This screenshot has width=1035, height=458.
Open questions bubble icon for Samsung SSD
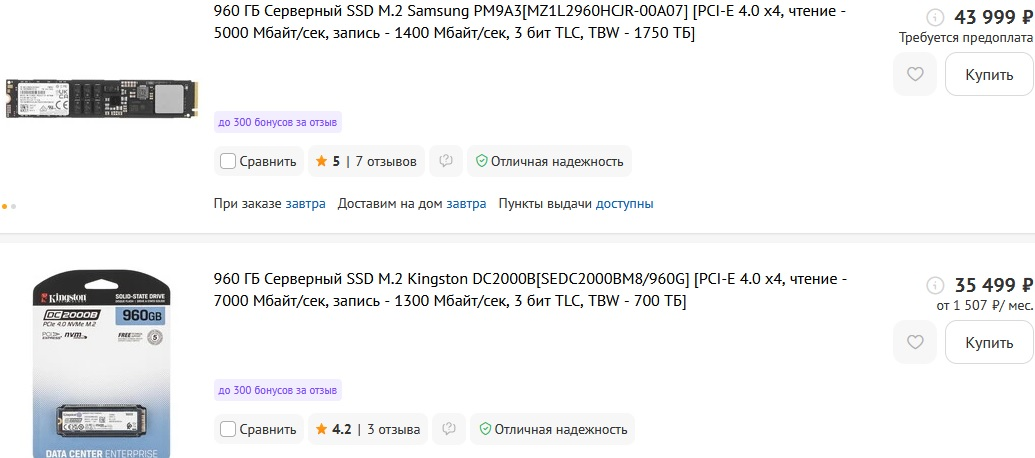(x=447, y=161)
